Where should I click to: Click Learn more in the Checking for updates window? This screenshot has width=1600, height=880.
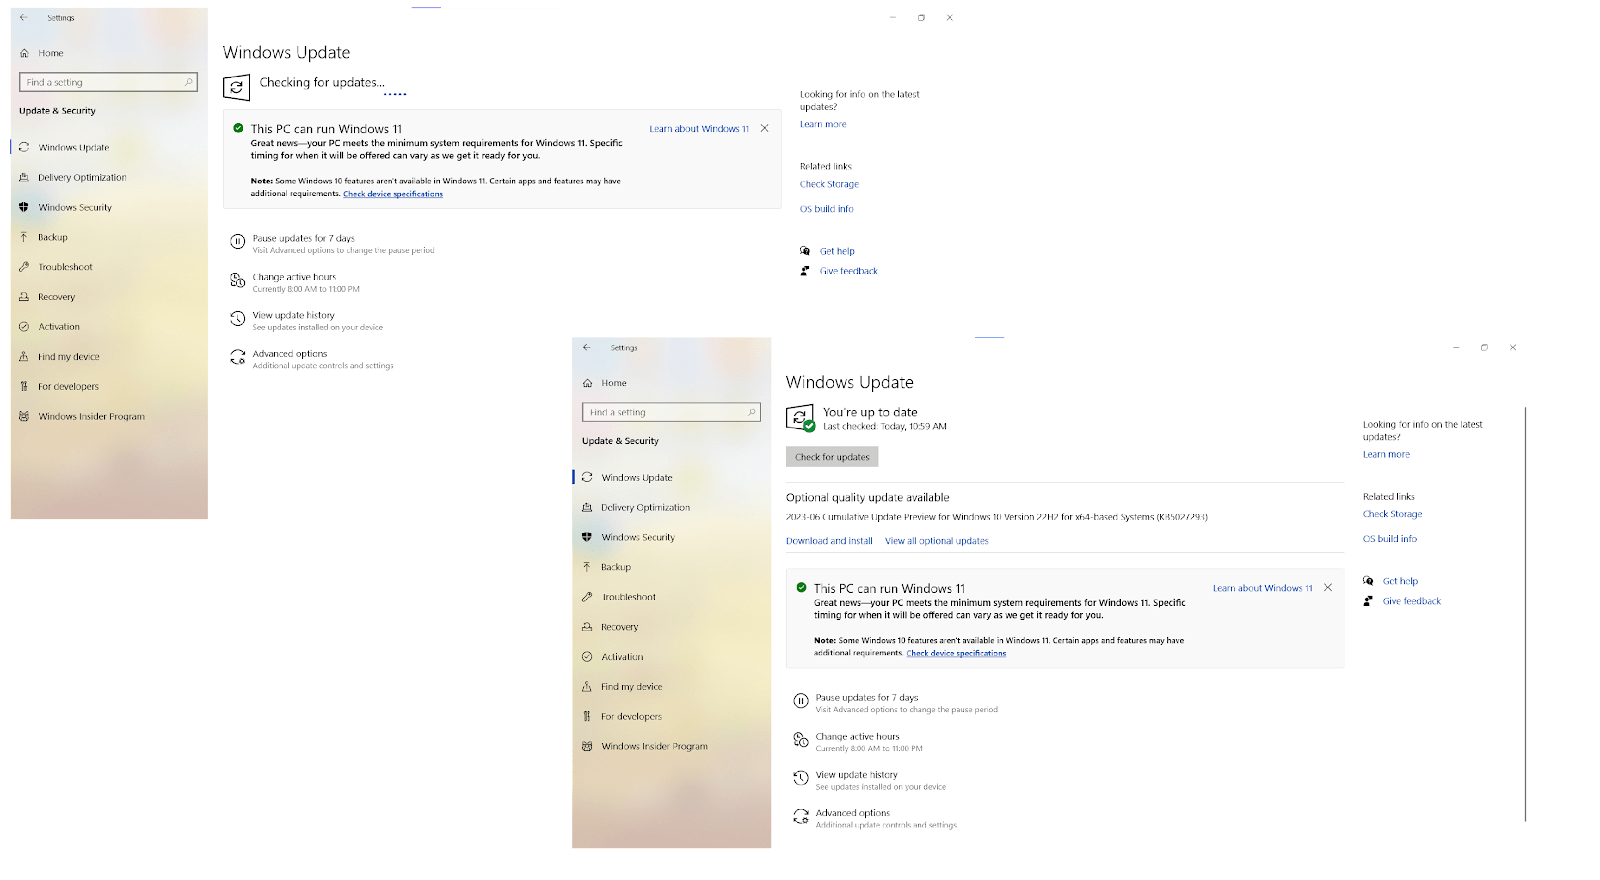pyautogui.click(x=823, y=124)
